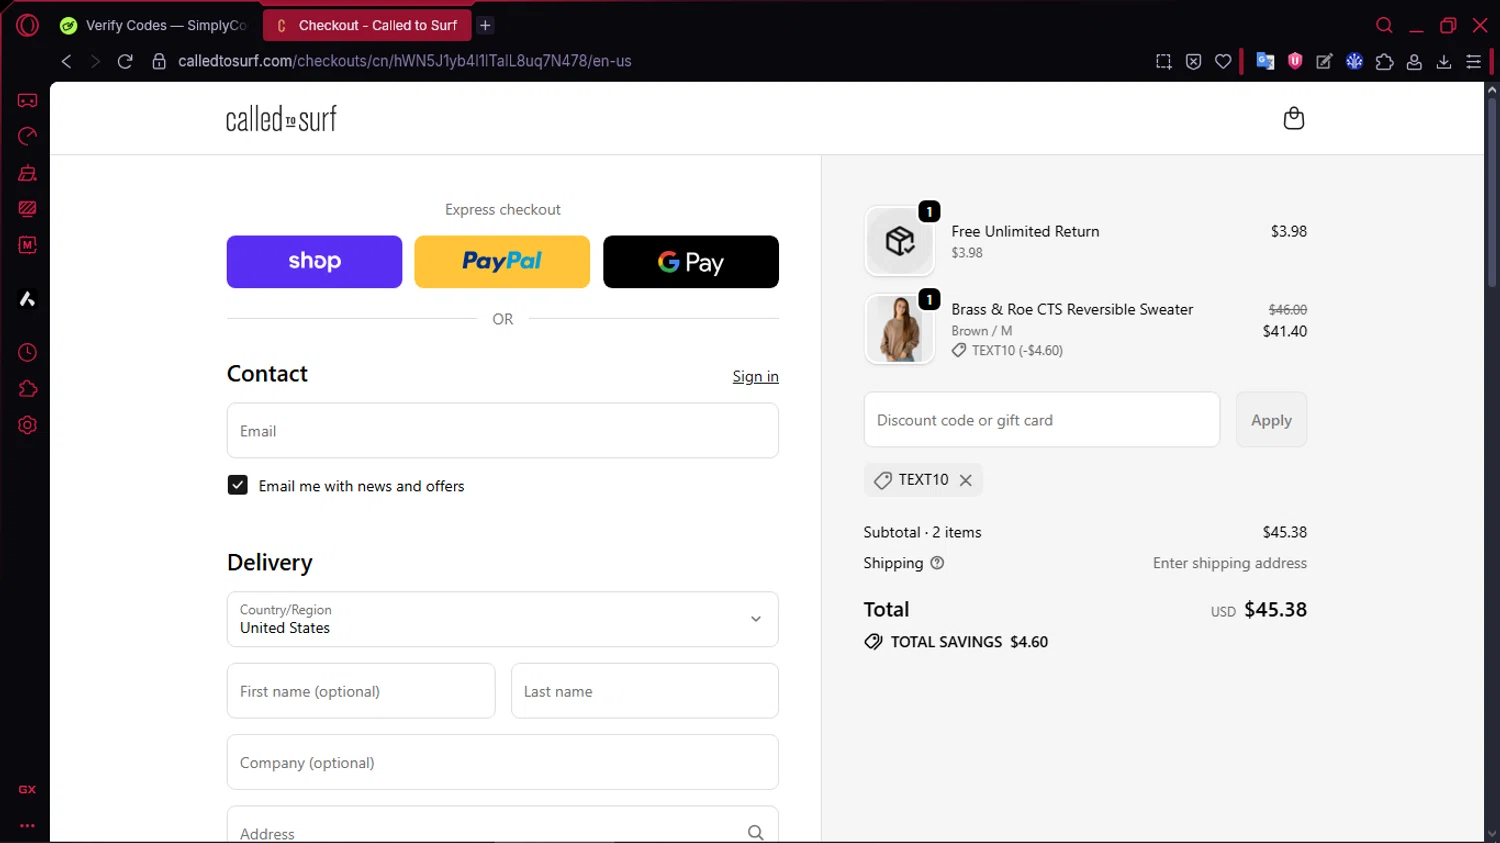1500x843 pixels.
Task: Click the Sign in link
Action: (x=755, y=376)
